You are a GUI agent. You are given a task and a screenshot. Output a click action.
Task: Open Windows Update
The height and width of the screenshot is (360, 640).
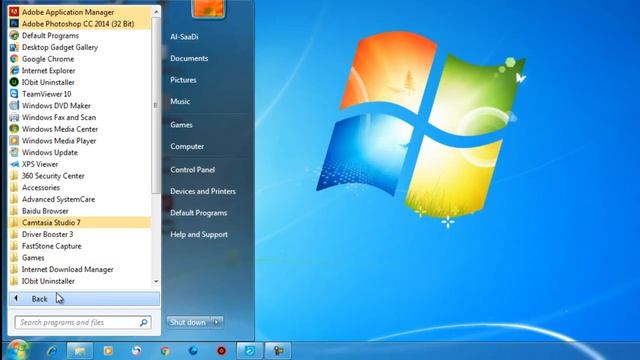[80, 152]
